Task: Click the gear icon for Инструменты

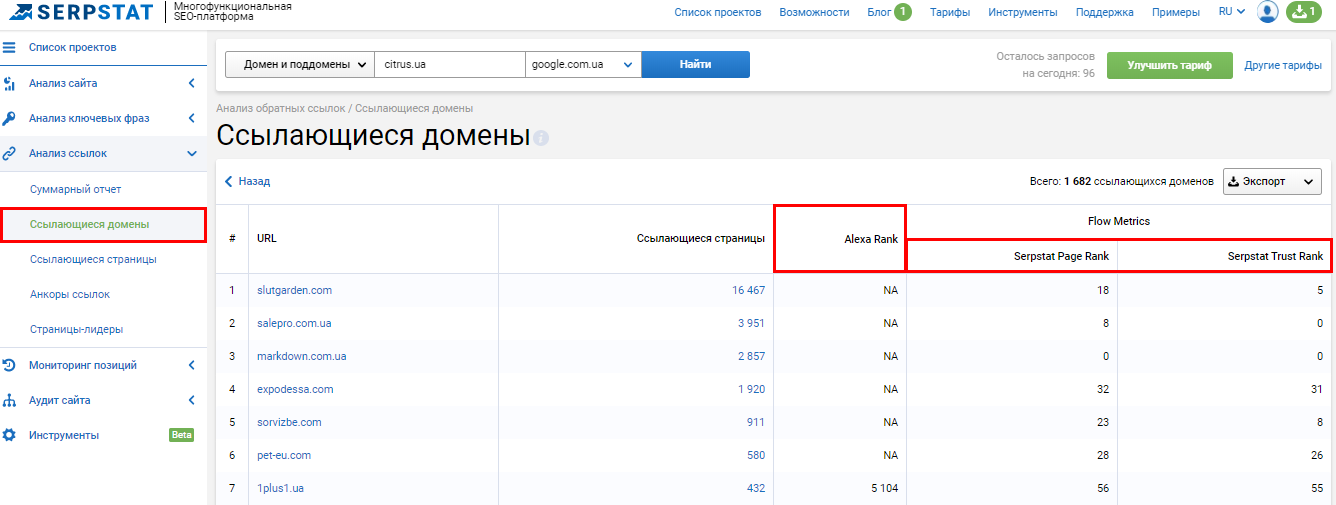Action: pyautogui.click(x=9, y=435)
